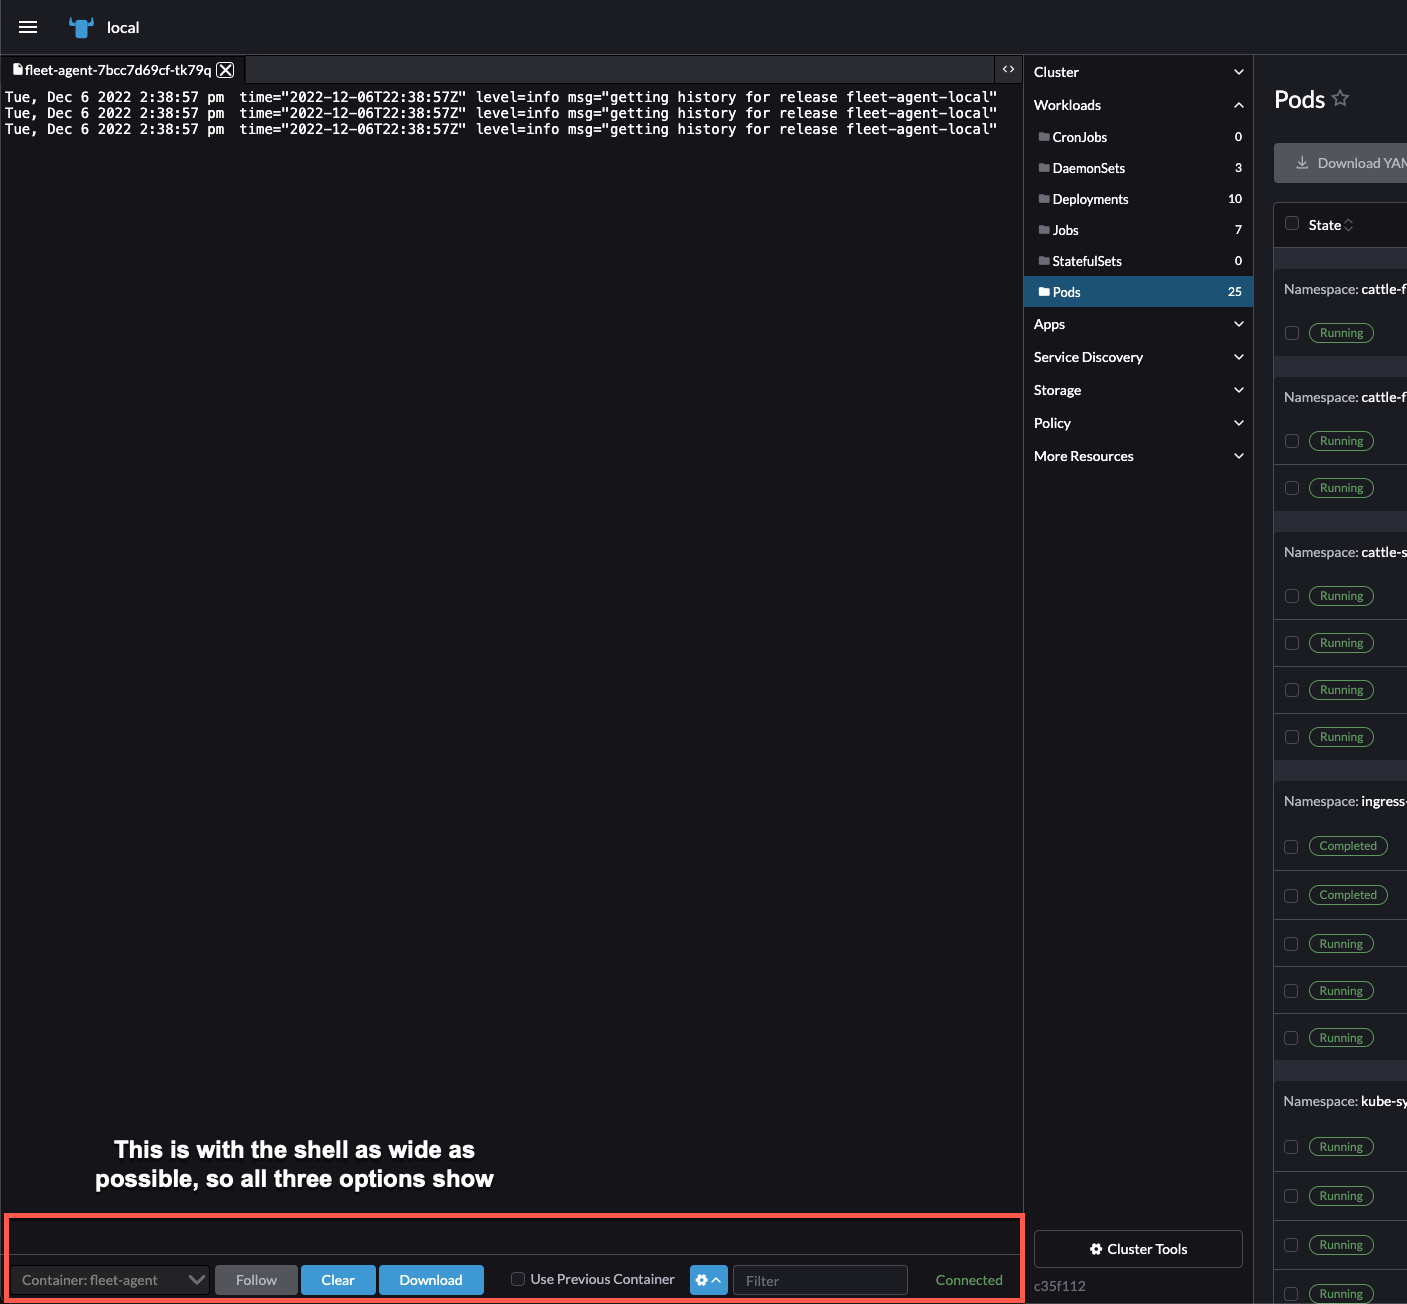Viewport: 1407px width, 1304px height.
Task: Open the Container: fleet-agent dropdown
Action: (x=110, y=1280)
